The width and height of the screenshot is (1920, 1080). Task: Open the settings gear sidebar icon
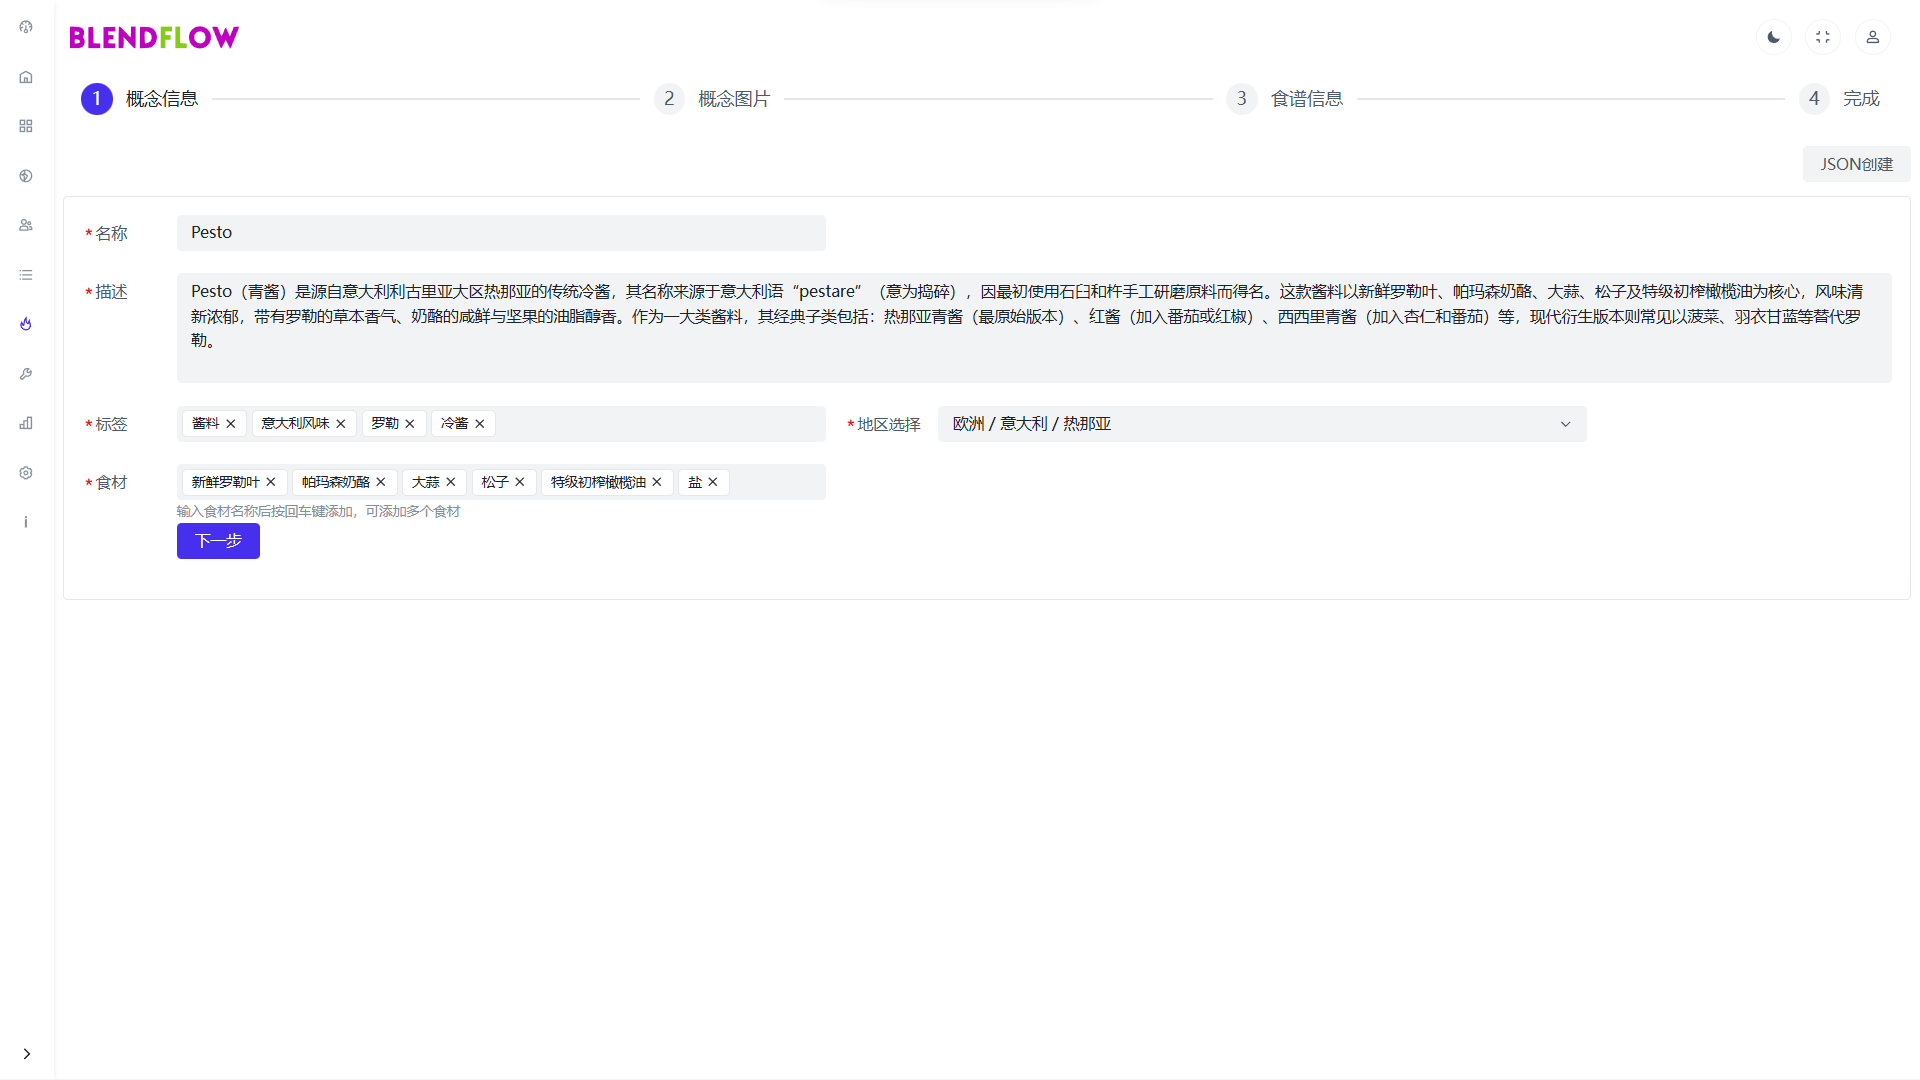coord(26,473)
